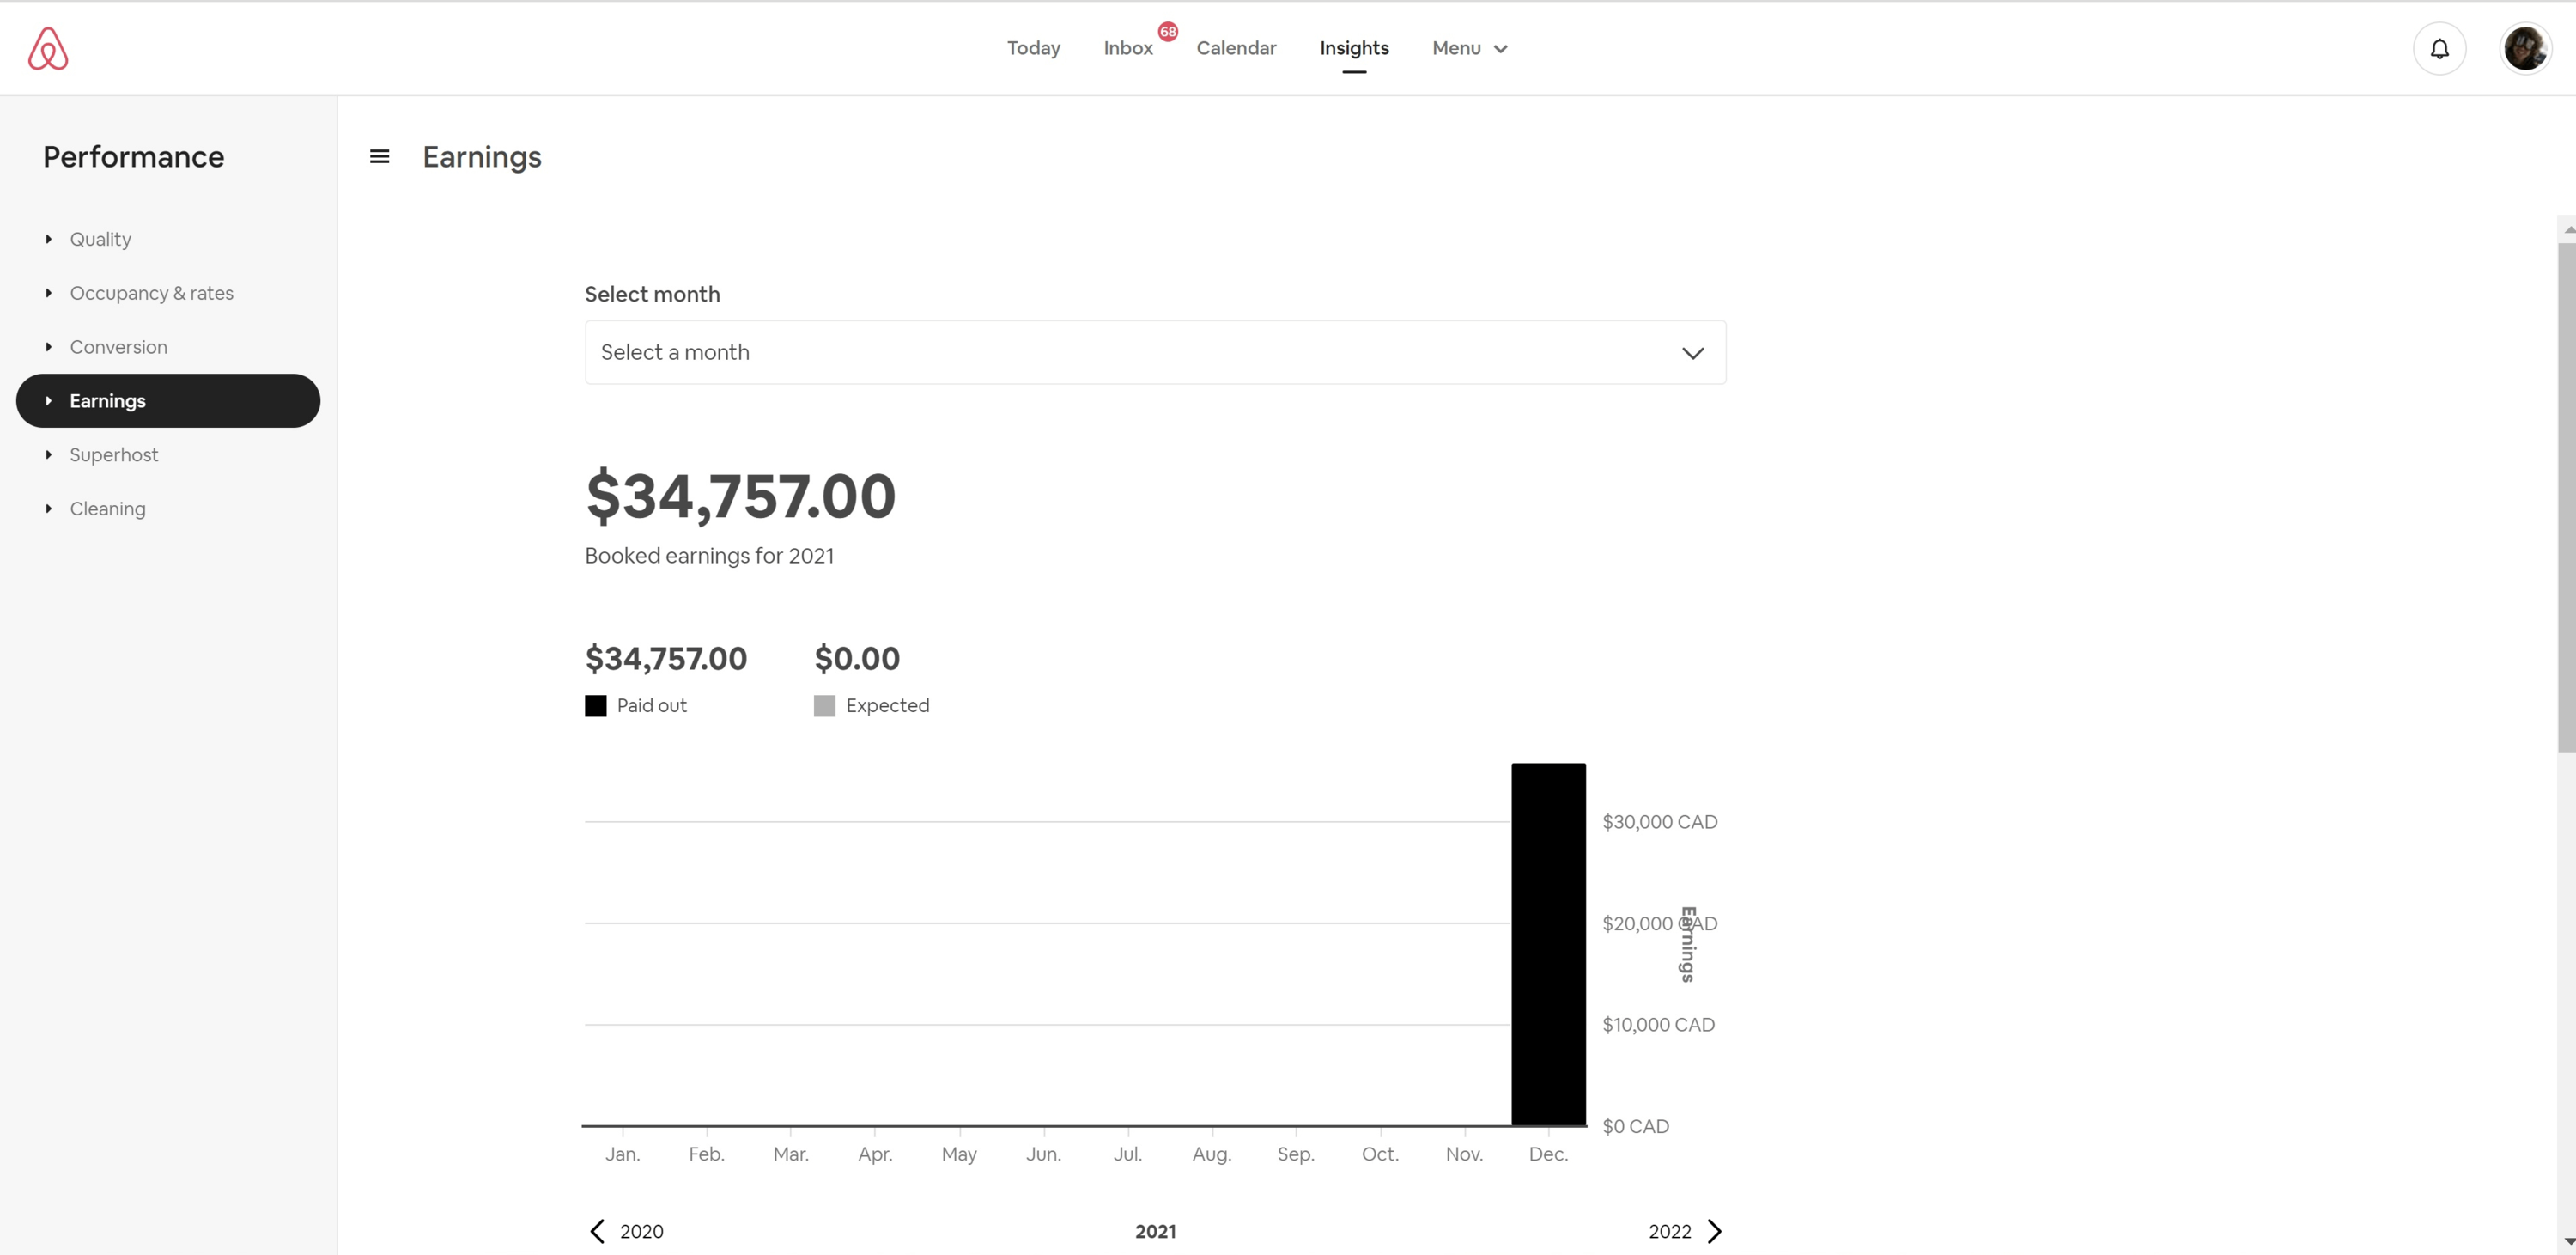Open the Select a month dropdown

point(1155,352)
